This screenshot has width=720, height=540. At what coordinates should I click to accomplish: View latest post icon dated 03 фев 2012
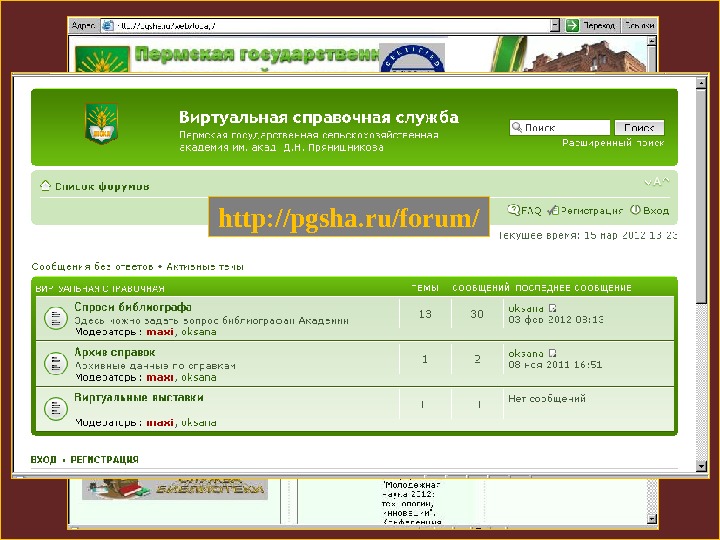coord(552,308)
